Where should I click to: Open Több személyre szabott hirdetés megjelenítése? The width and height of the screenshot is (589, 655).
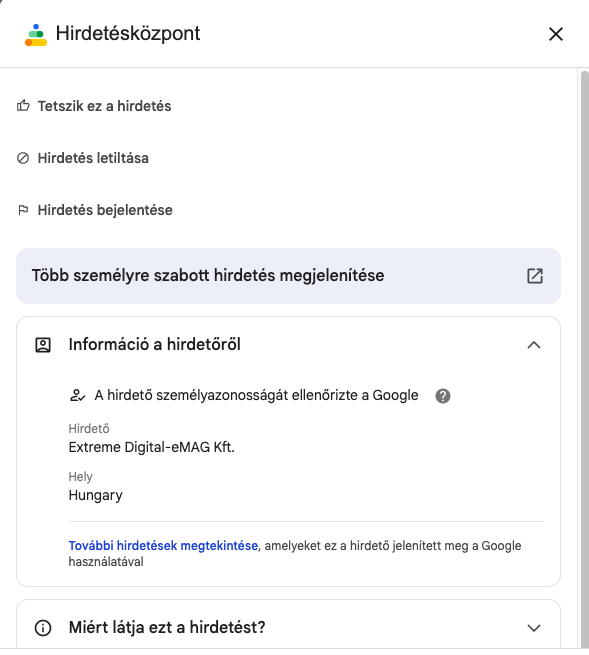[x=288, y=276]
